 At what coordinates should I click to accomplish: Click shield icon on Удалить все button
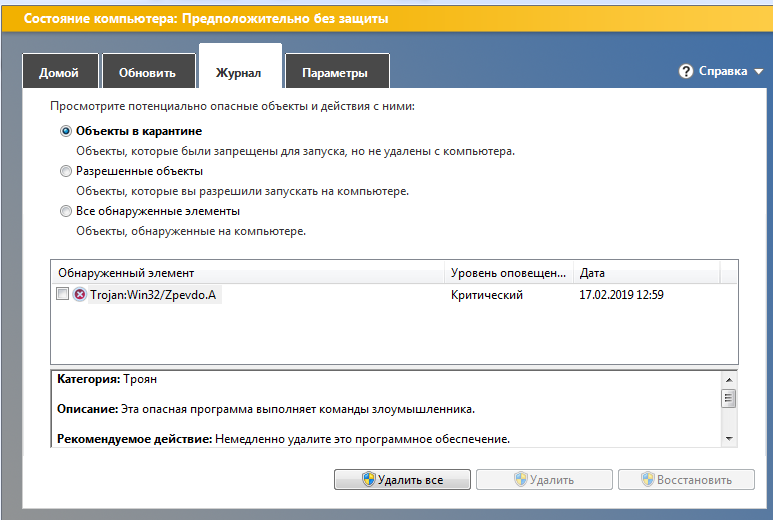click(368, 479)
